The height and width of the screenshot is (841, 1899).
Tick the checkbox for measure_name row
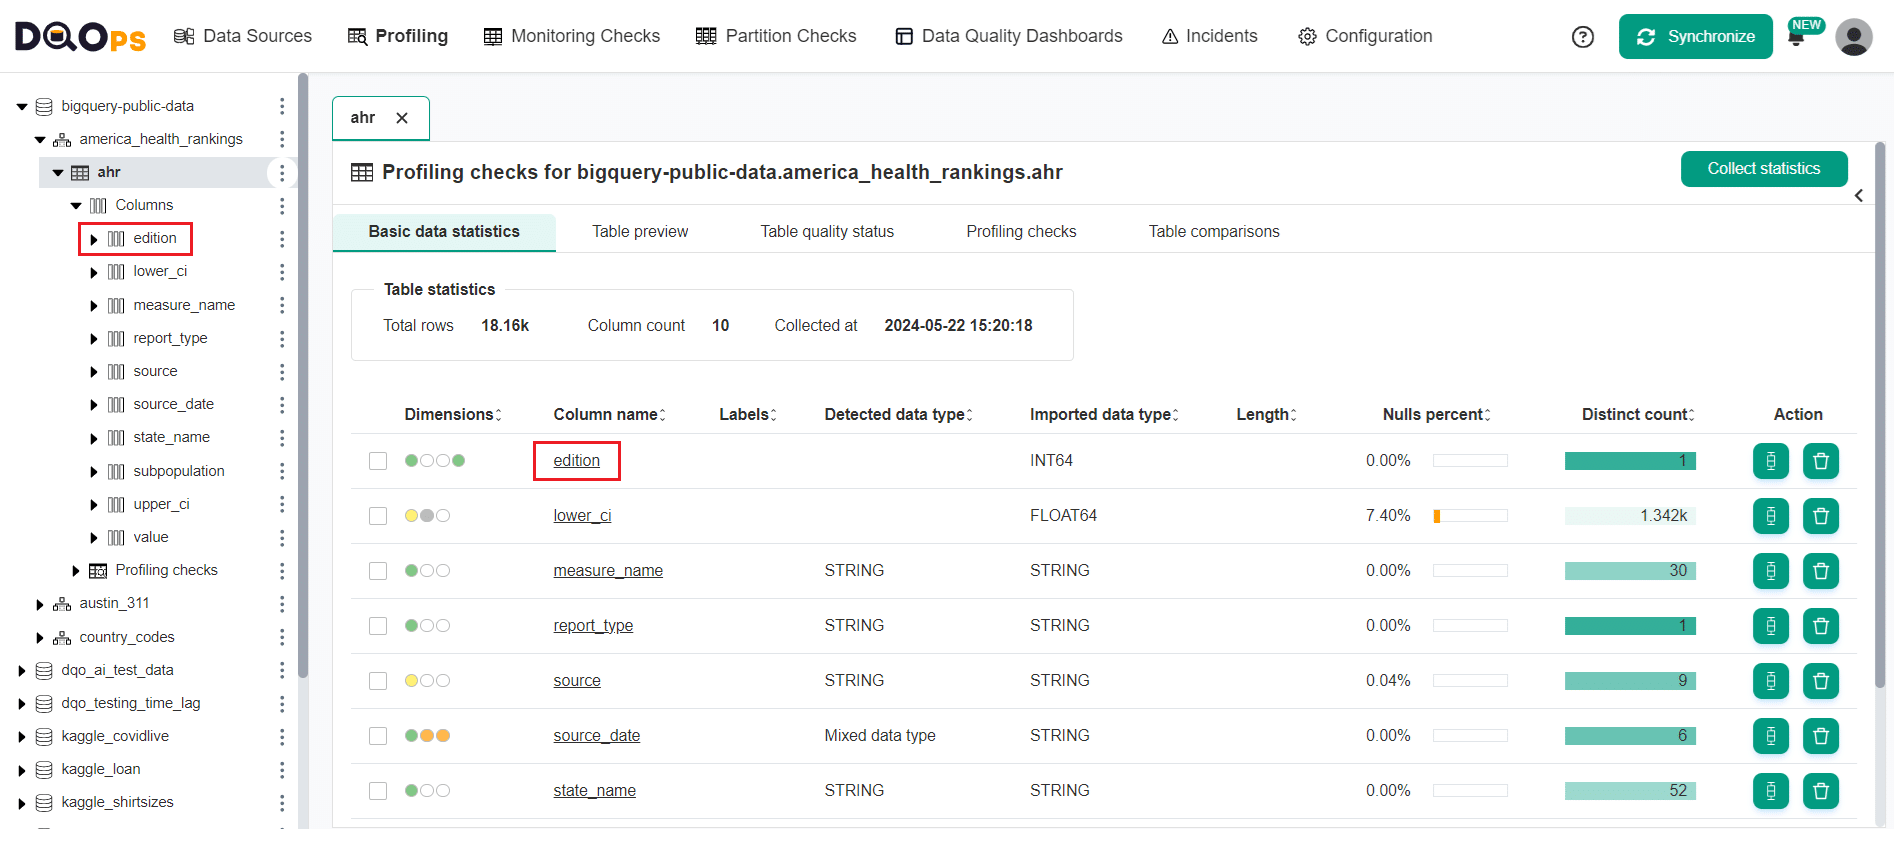378,571
